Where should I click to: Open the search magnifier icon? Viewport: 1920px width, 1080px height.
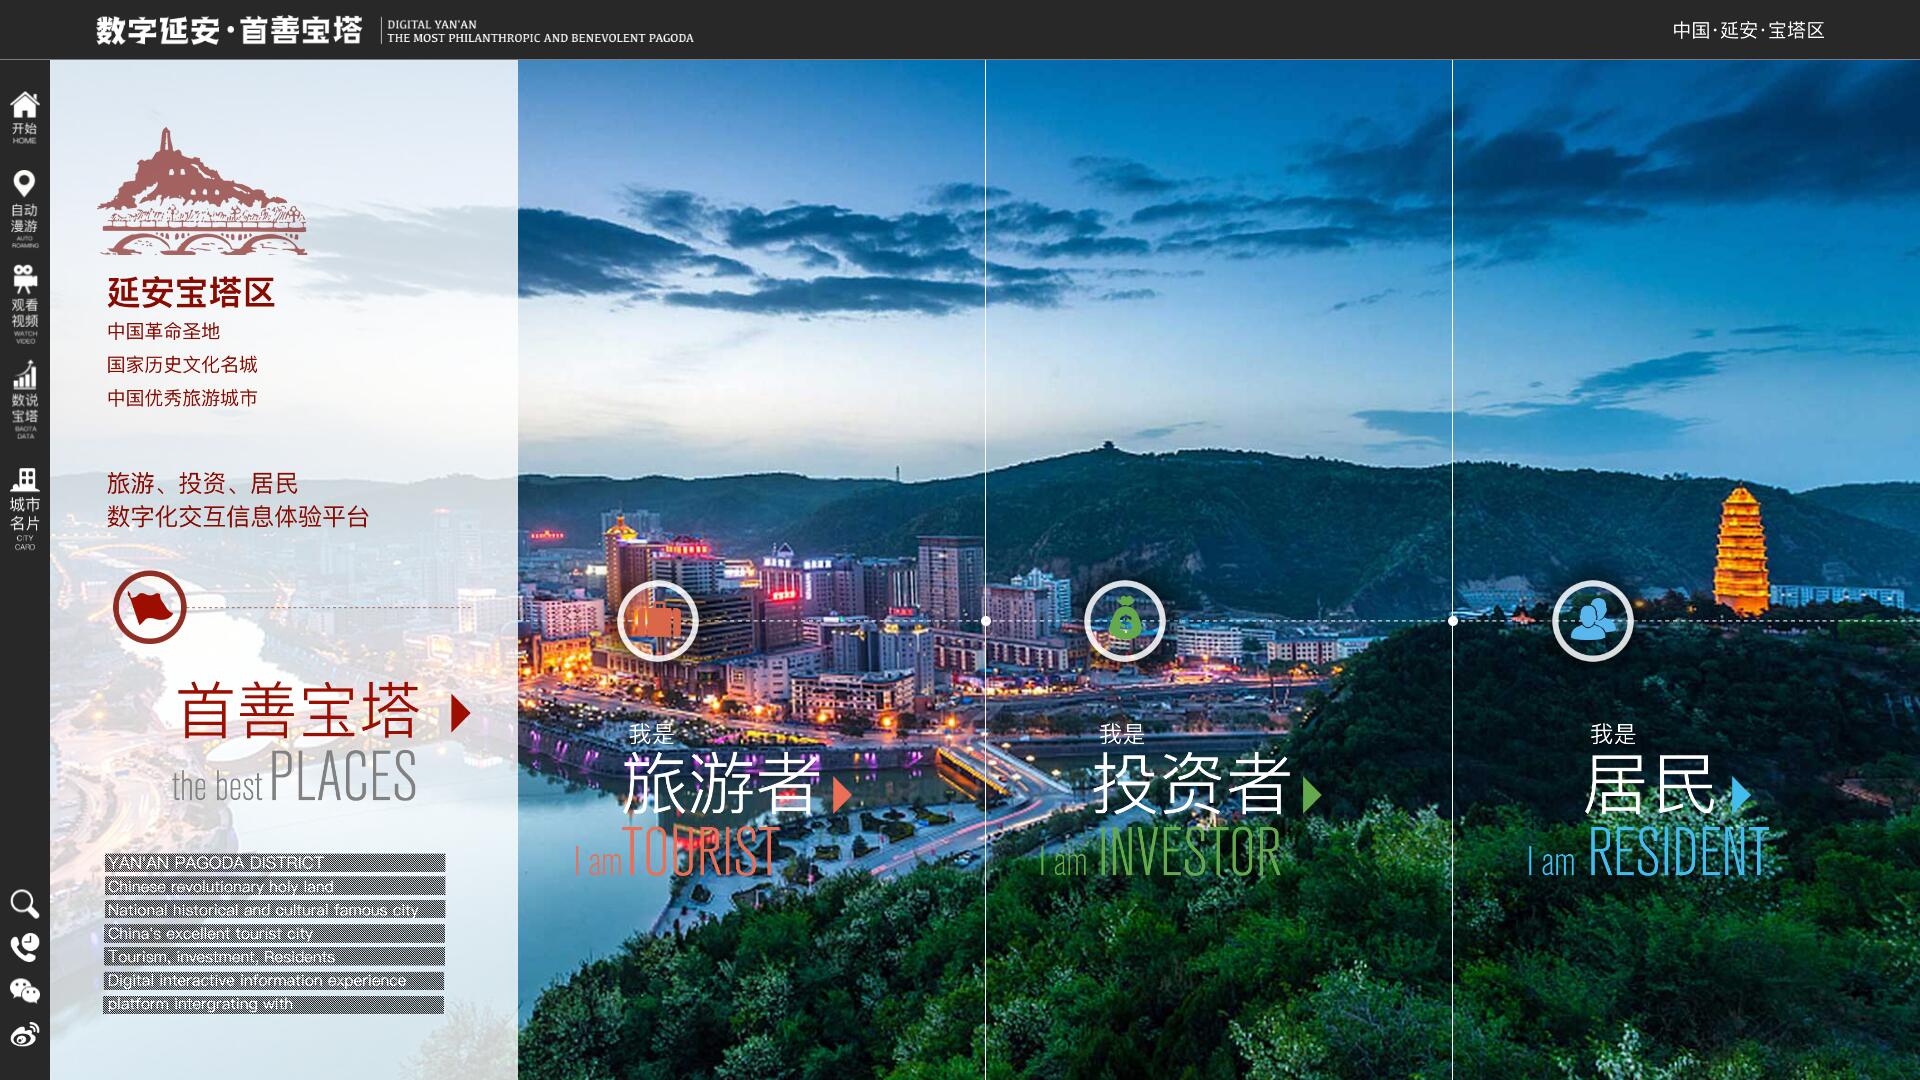[x=24, y=904]
